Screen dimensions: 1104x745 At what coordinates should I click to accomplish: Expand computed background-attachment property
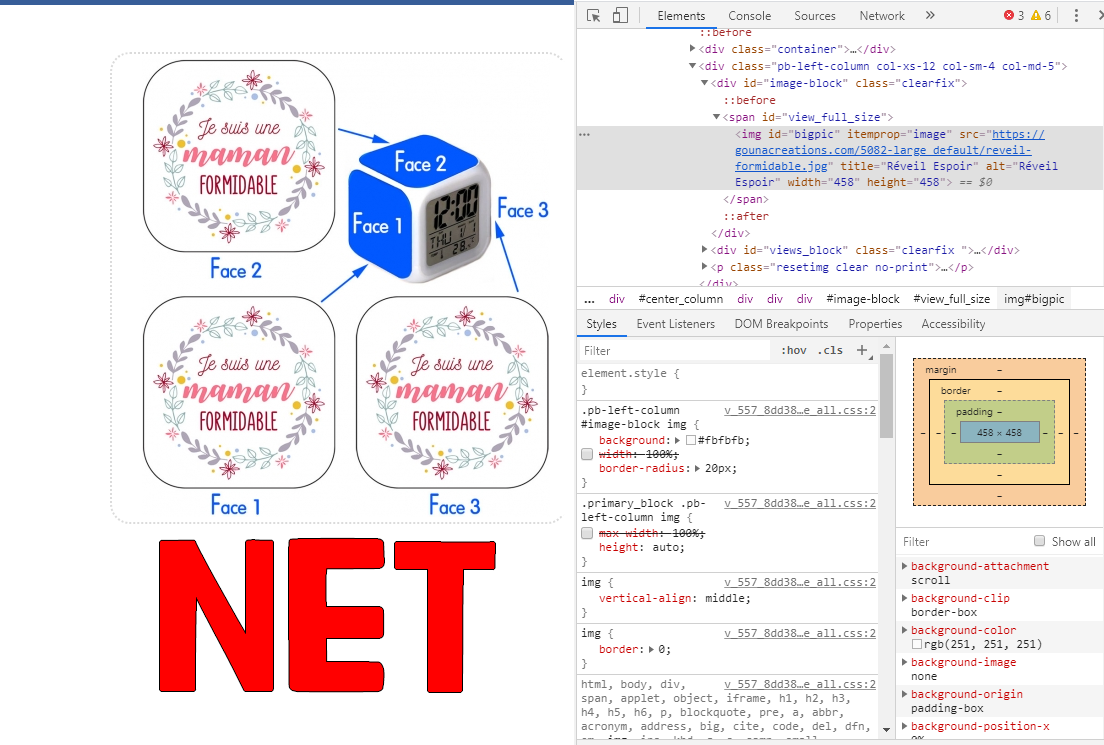coord(905,565)
